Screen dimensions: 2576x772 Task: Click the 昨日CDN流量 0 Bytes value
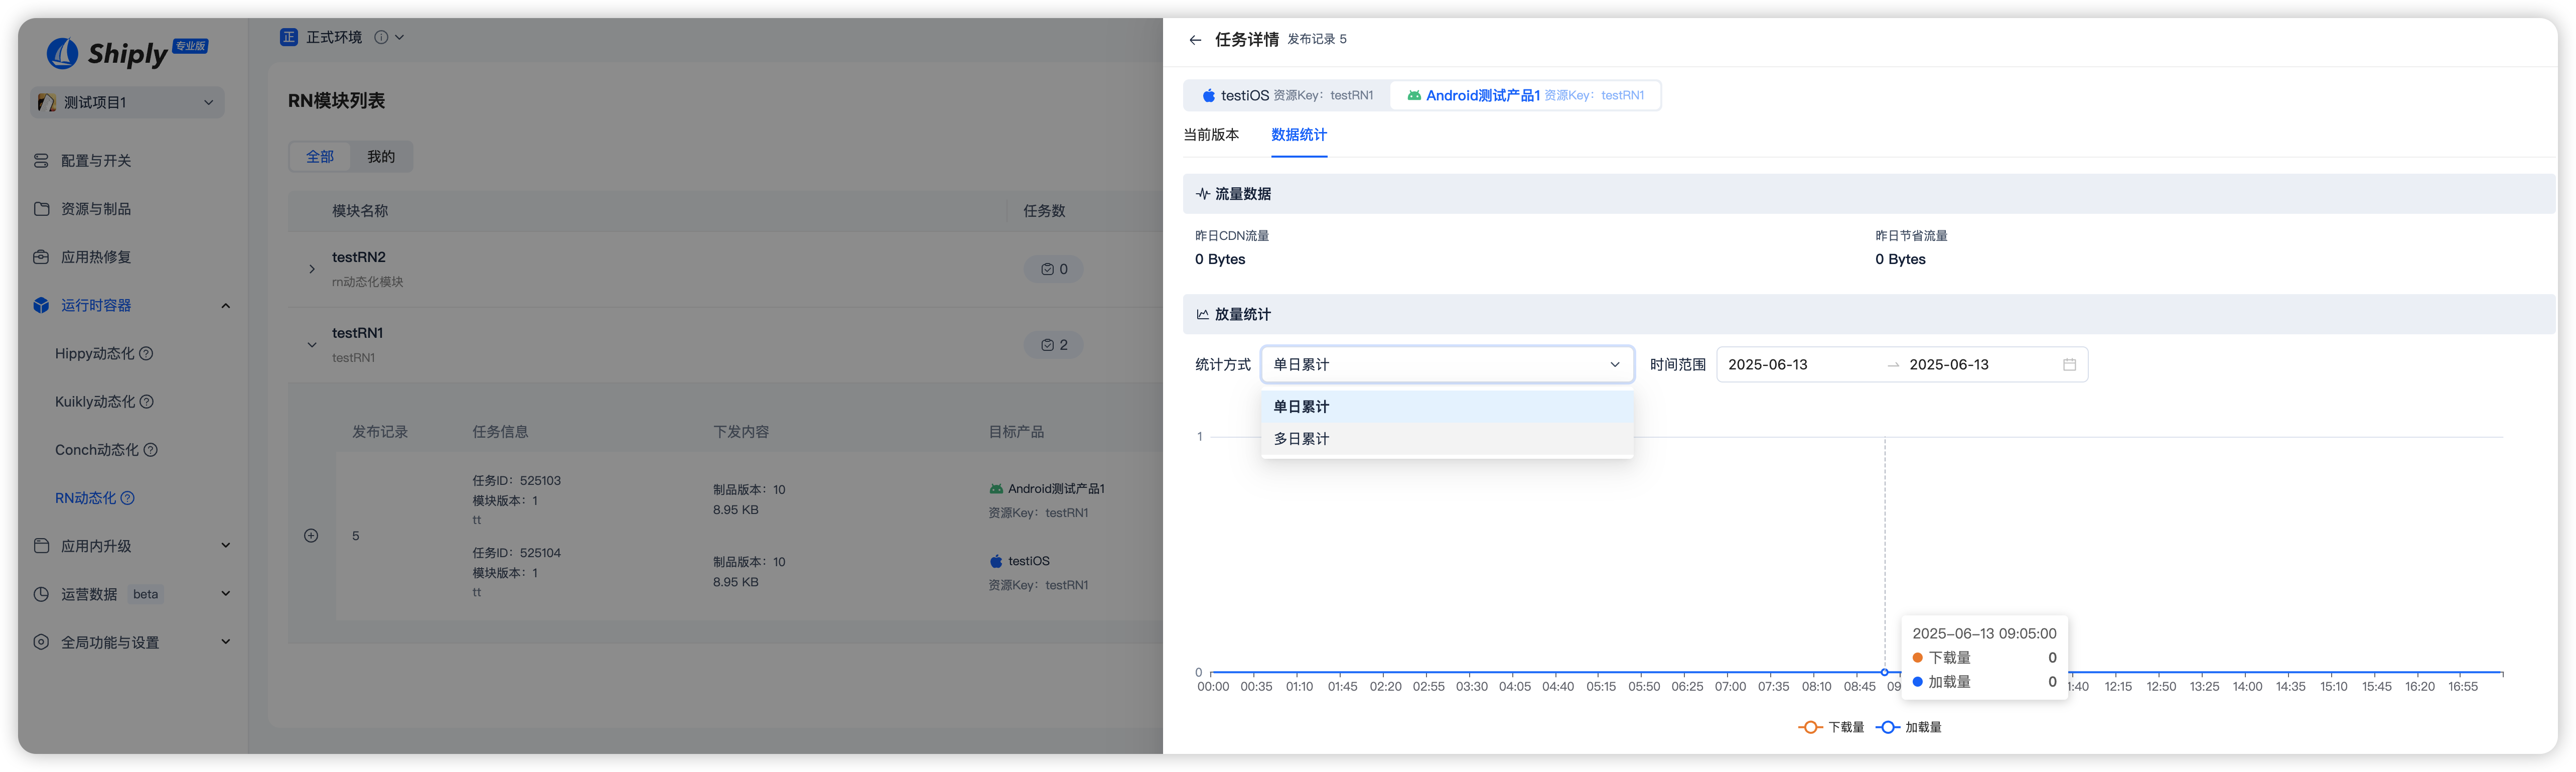pyautogui.click(x=1220, y=259)
